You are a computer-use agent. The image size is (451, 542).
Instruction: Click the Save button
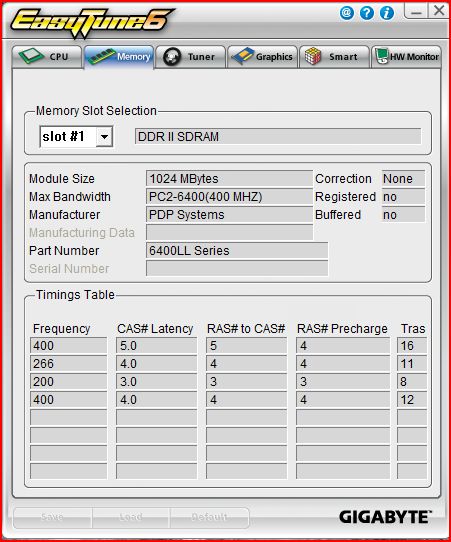pyautogui.click(x=53, y=517)
